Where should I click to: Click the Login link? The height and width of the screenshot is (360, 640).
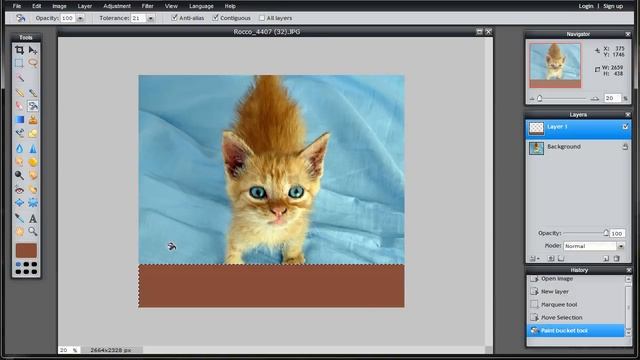(586, 6)
